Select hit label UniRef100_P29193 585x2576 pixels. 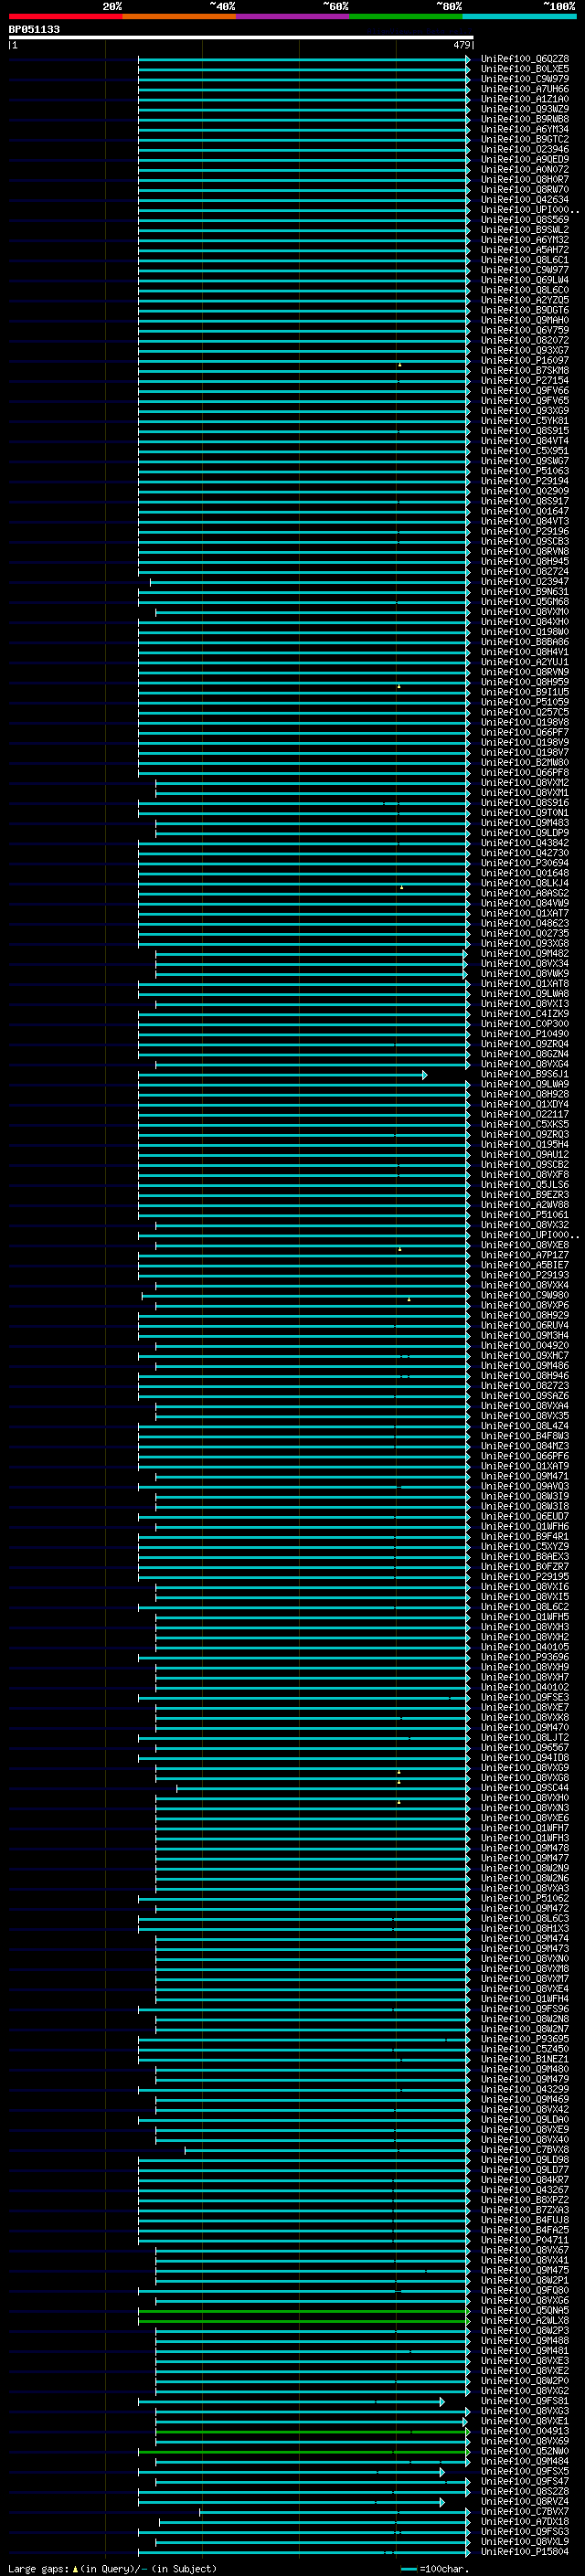tap(525, 1275)
